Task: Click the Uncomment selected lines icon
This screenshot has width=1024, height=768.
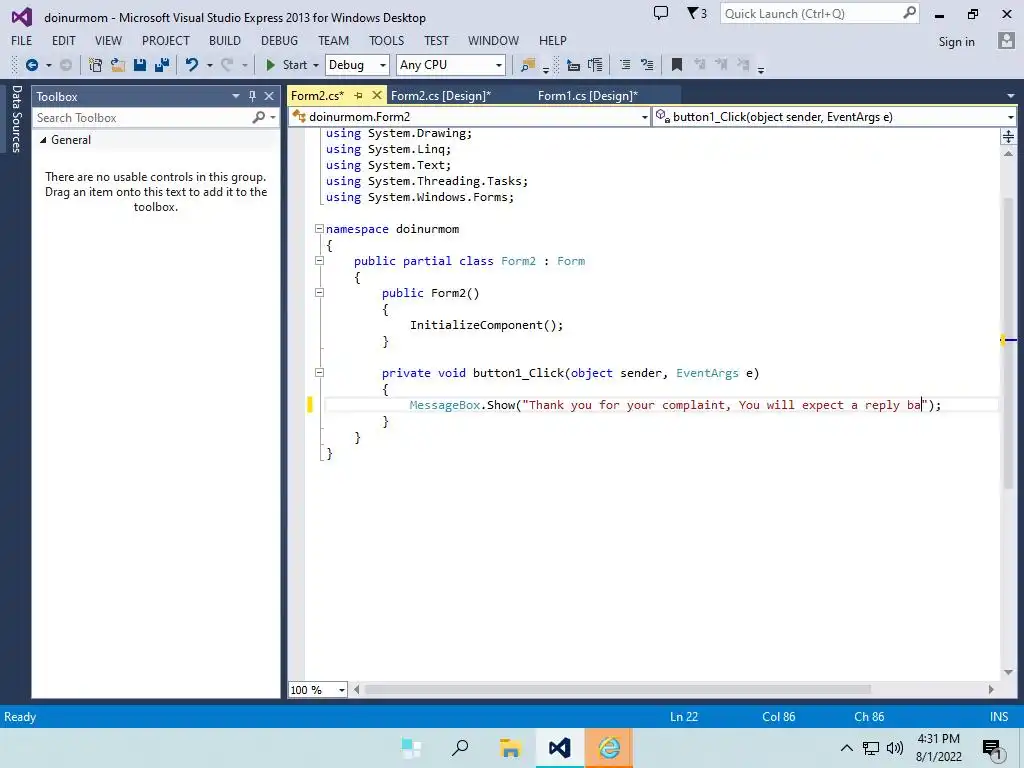Action: (647, 65)
